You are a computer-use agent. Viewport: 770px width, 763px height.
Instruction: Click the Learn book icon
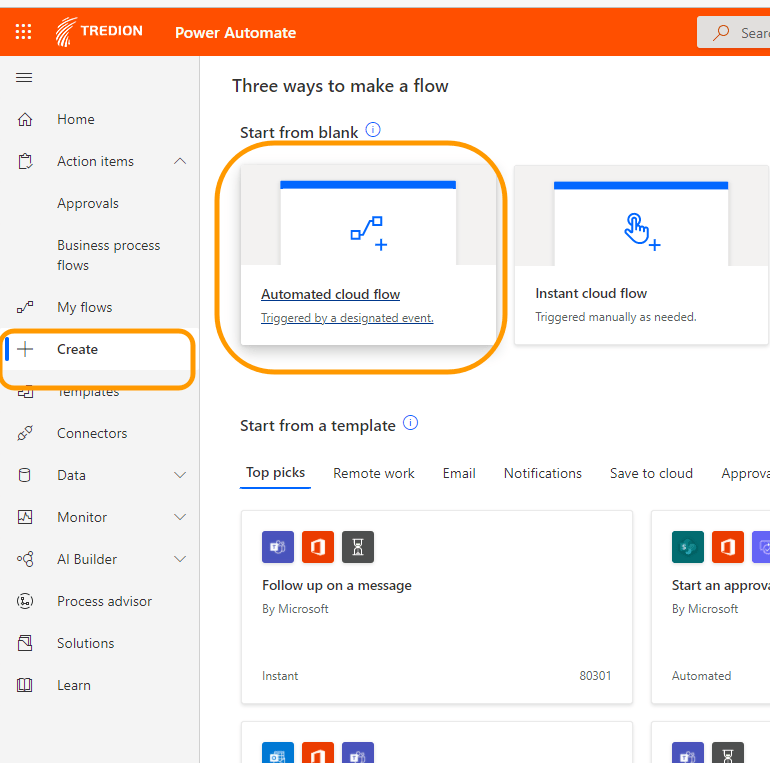26,686
